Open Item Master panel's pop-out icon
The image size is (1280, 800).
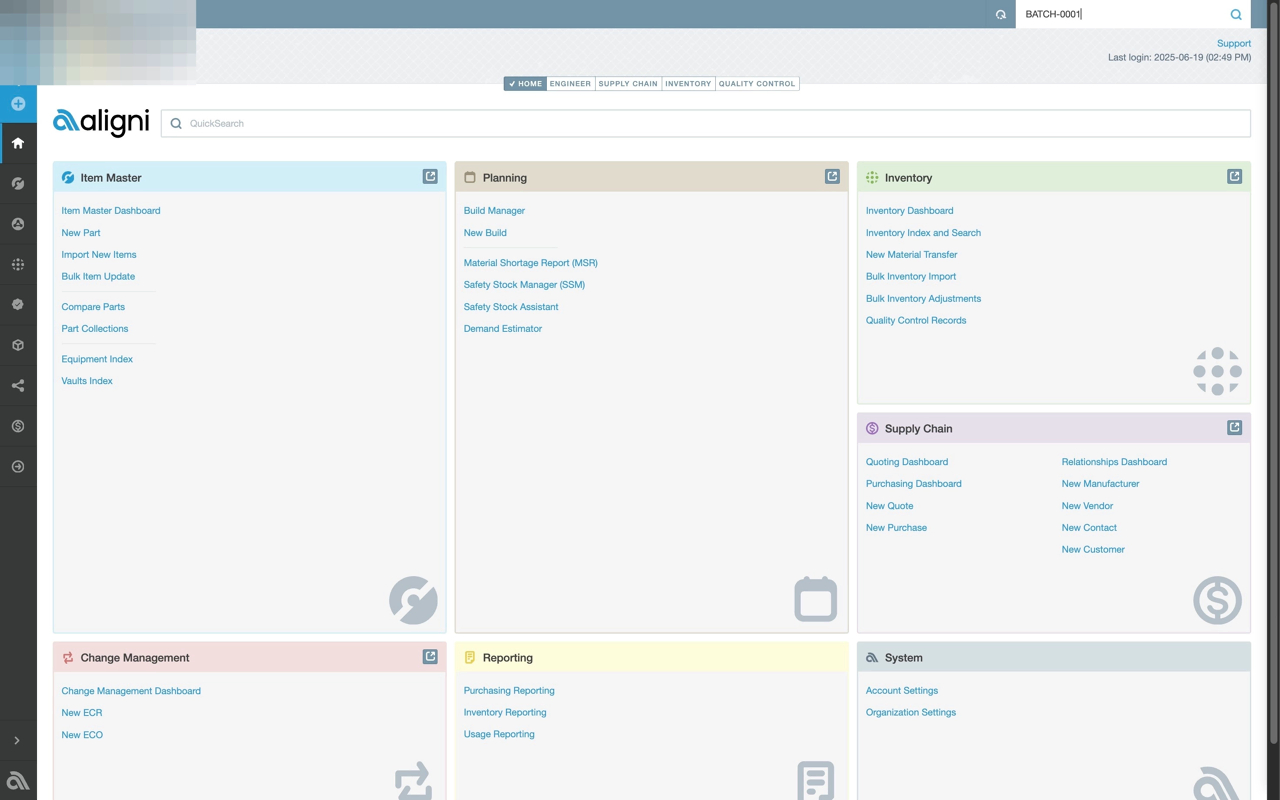click(x=430, y=177)
